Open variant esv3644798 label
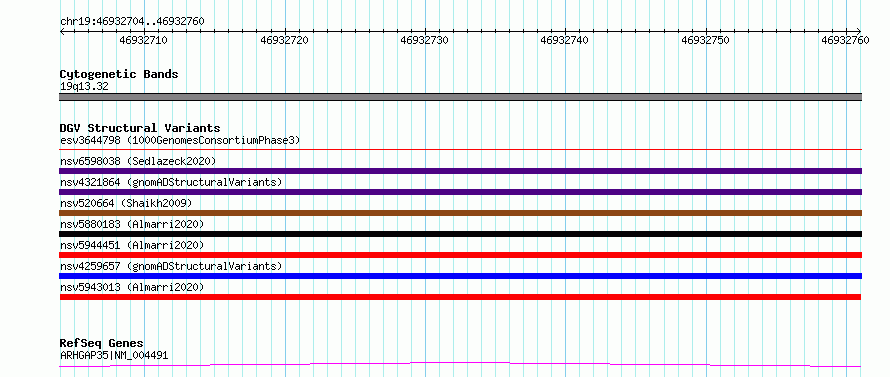This screenshot has width=890, height=377. [x=180, y=140]
